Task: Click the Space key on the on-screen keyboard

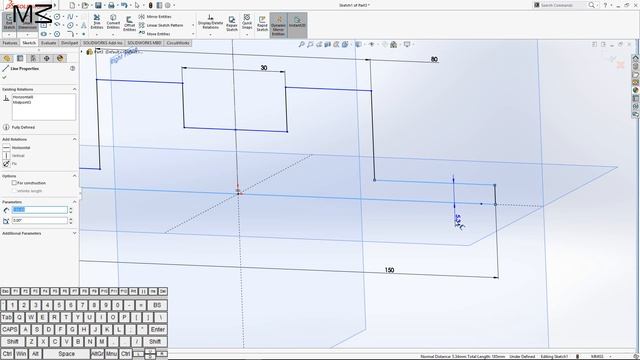Action: 66,354
